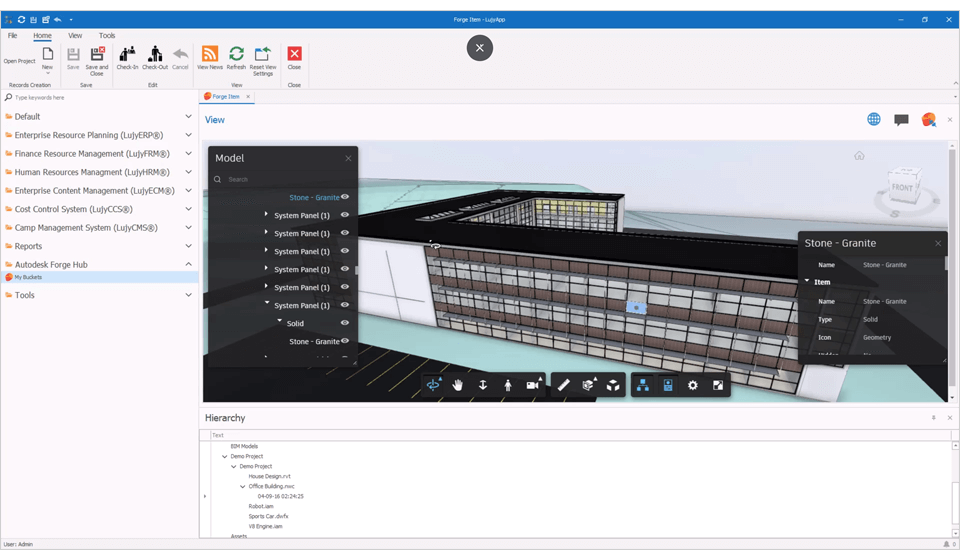Toggle visibility of highlighted Stone - Granite item
This screenshot has height=560, width=960.
345,197
